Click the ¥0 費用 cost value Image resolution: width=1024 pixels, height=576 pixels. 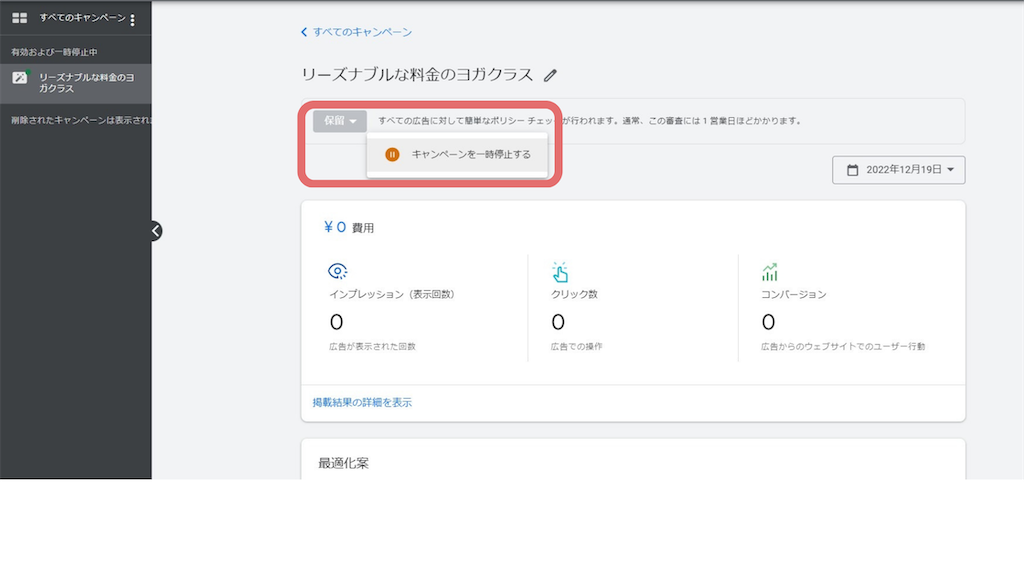click(349, 227)
